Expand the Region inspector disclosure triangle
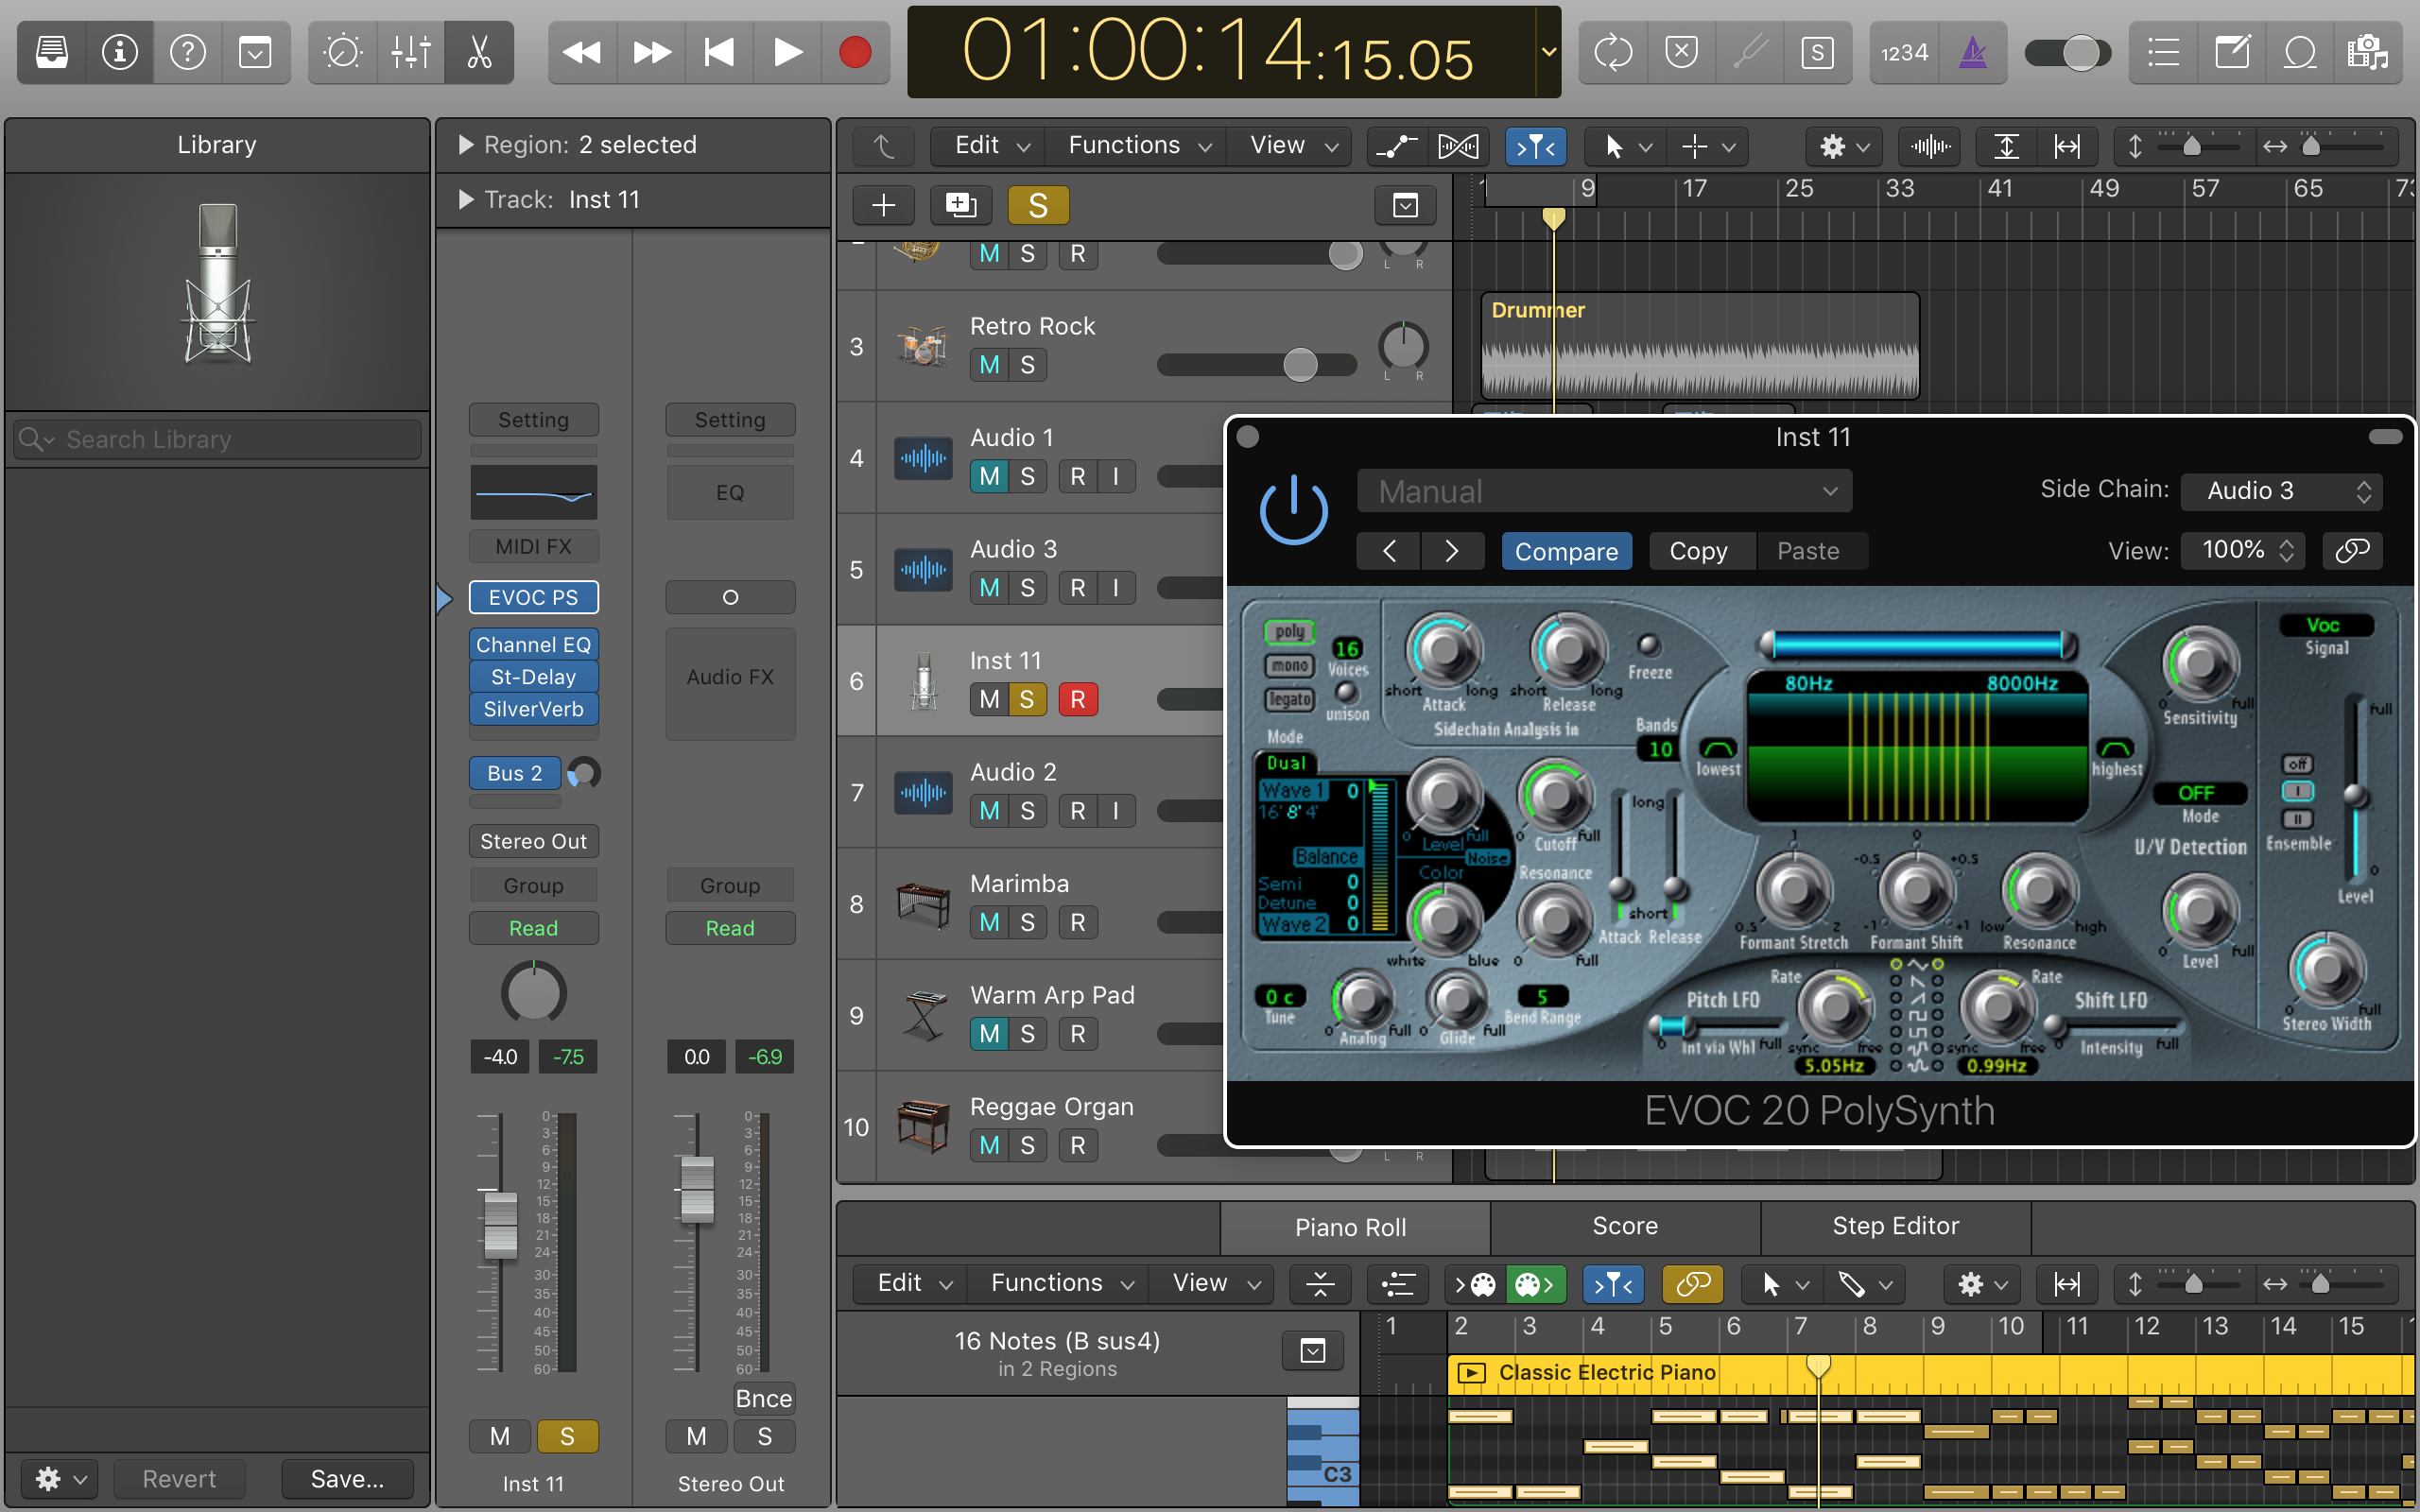 coord(465,145)
